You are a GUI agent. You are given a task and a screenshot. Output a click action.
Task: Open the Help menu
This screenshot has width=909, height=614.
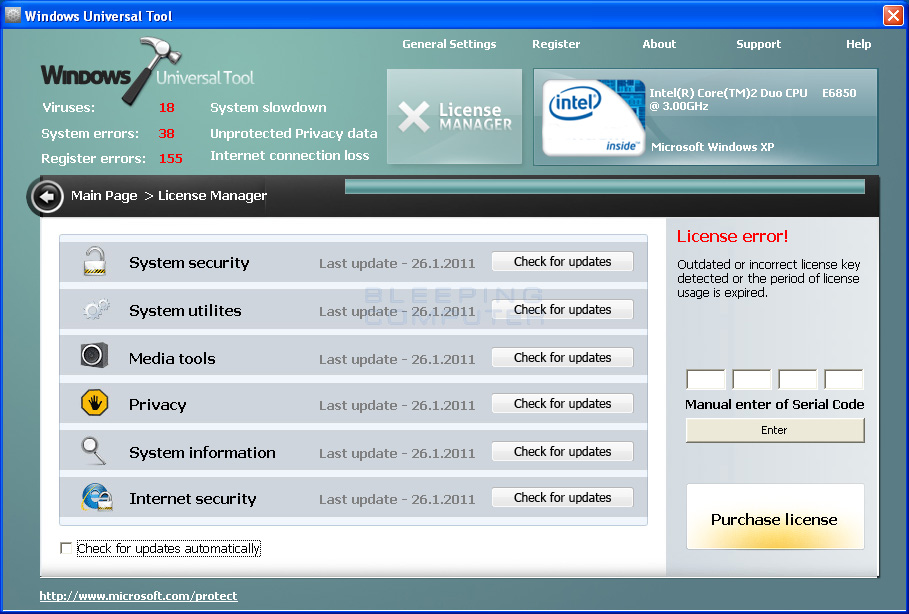(858, 44)
